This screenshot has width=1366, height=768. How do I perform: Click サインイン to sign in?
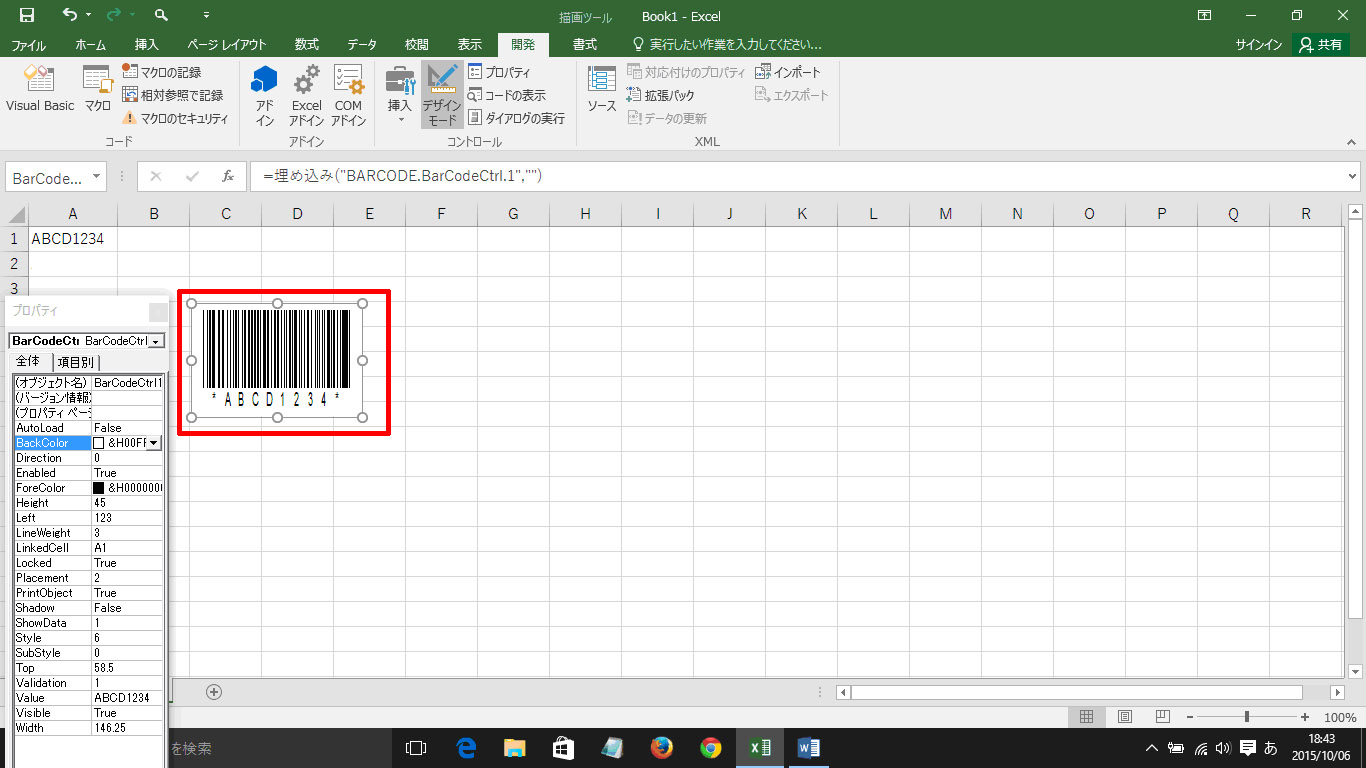(x=1258, y=45)
